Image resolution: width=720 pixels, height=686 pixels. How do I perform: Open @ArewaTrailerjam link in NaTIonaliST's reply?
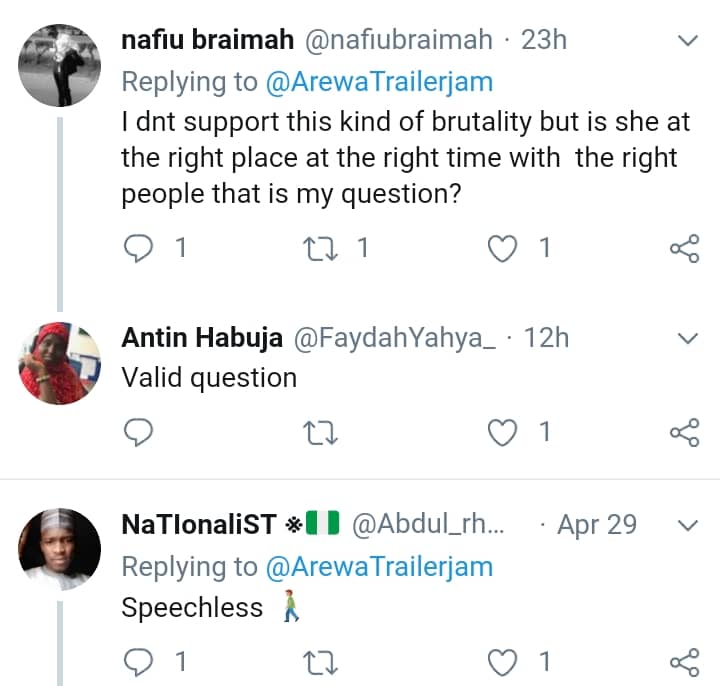(x=379, y=567)
